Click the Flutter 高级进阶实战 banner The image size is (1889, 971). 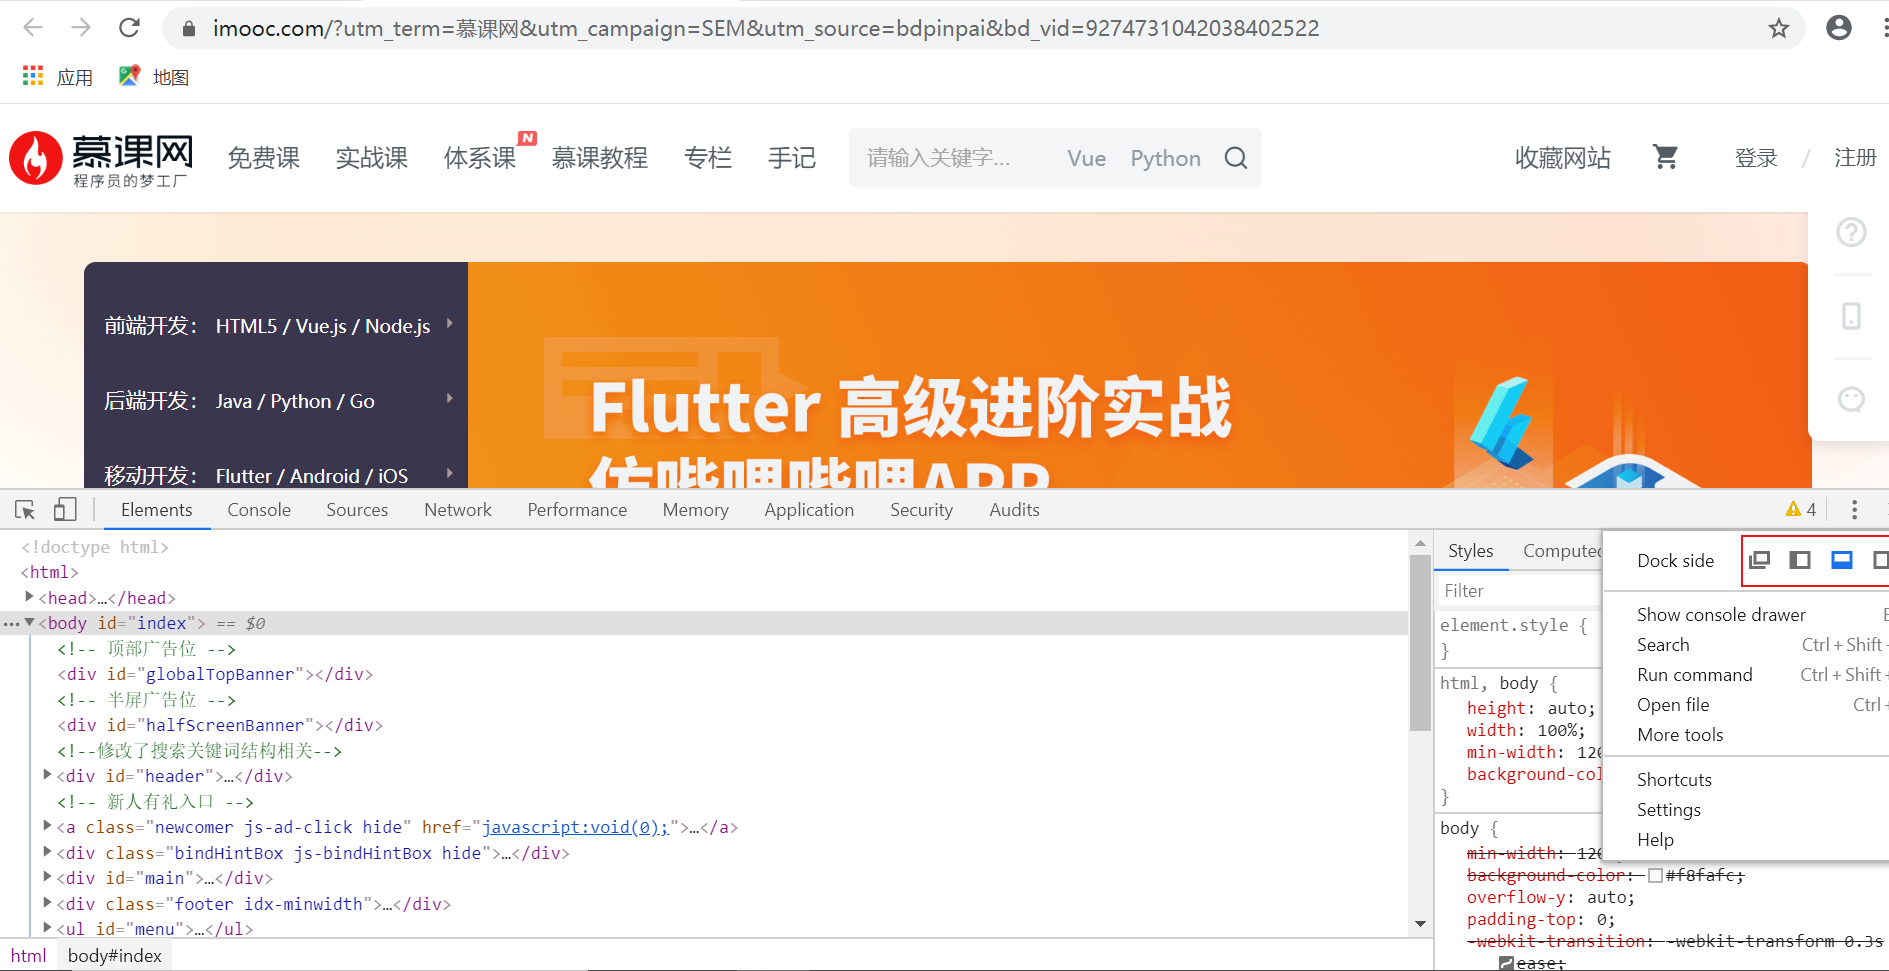pyautogui.click(x=1139, y=375)
